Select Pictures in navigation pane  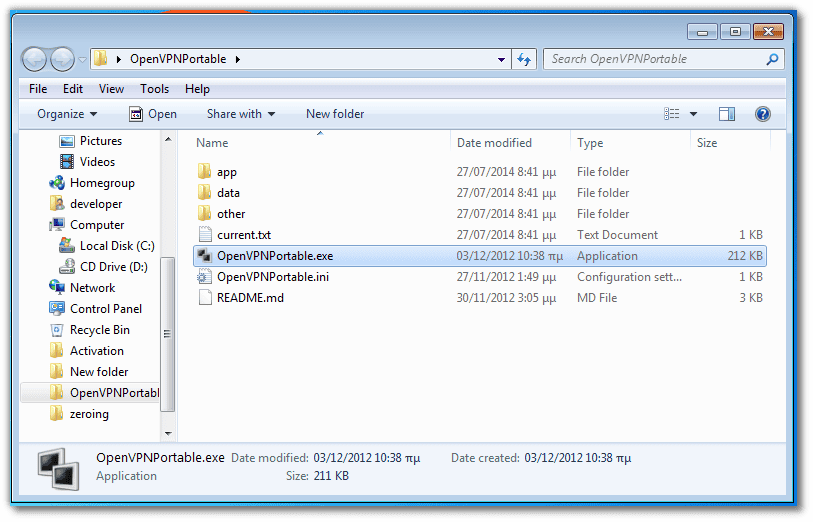(91, 141)
